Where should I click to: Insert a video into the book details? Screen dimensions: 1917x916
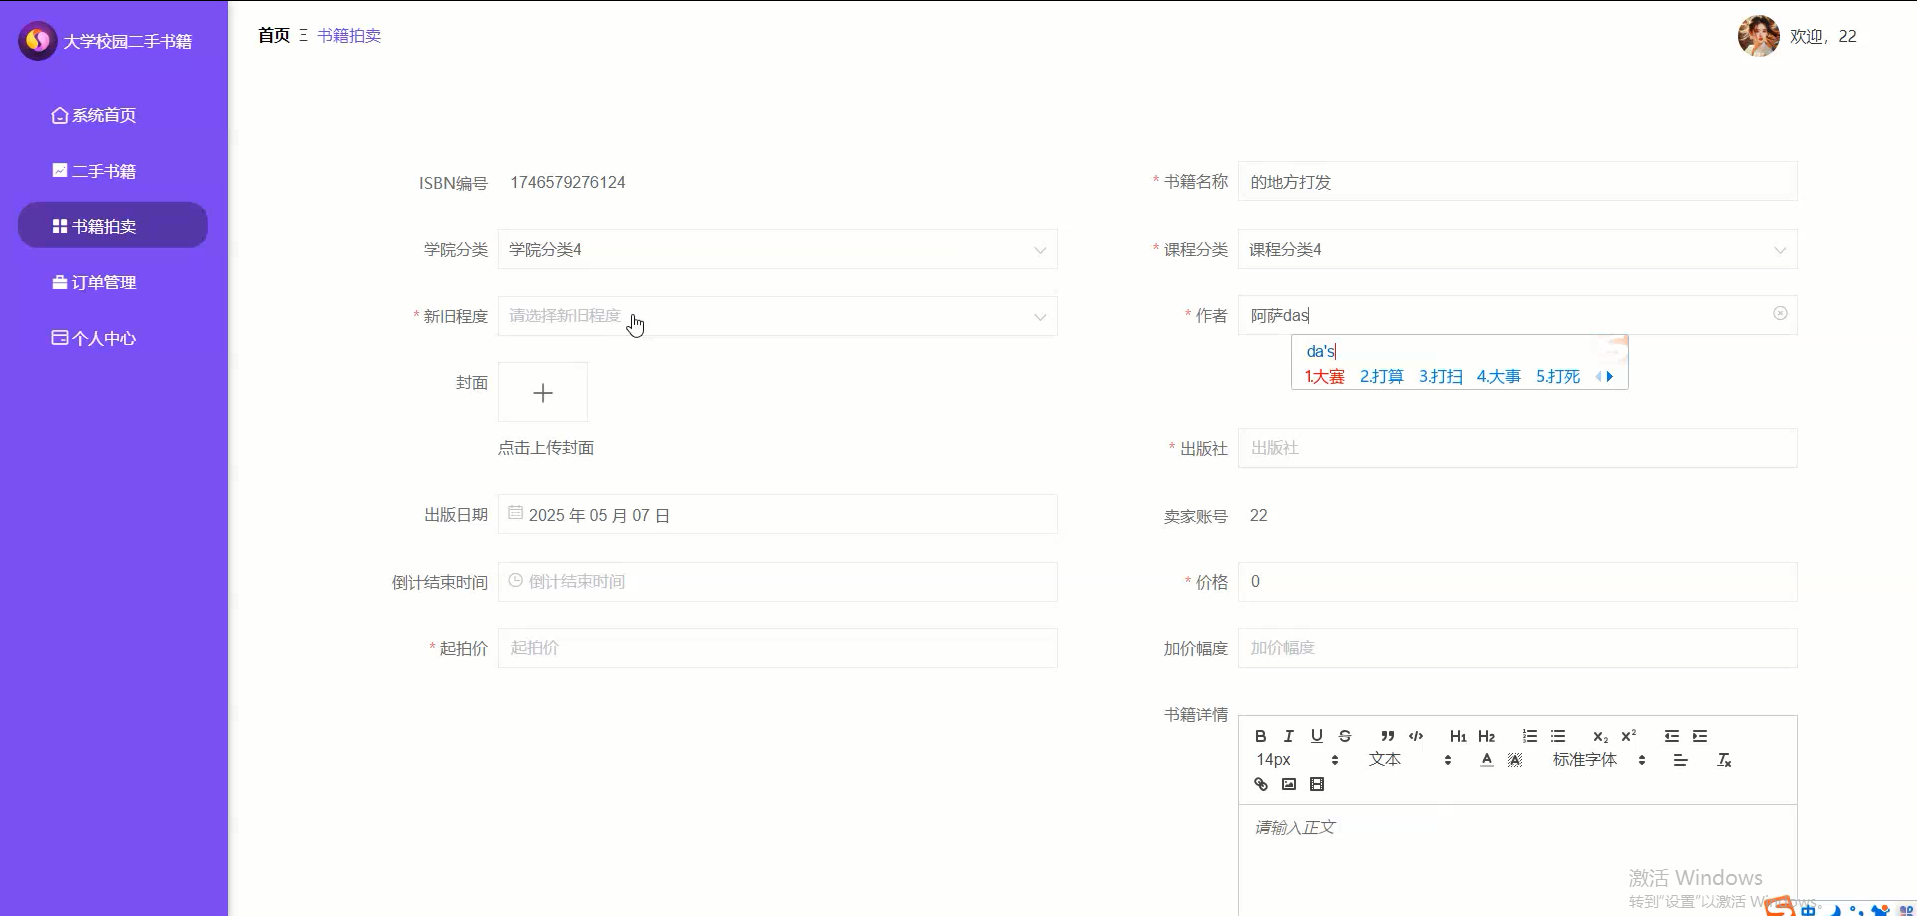pos(1317,784)
